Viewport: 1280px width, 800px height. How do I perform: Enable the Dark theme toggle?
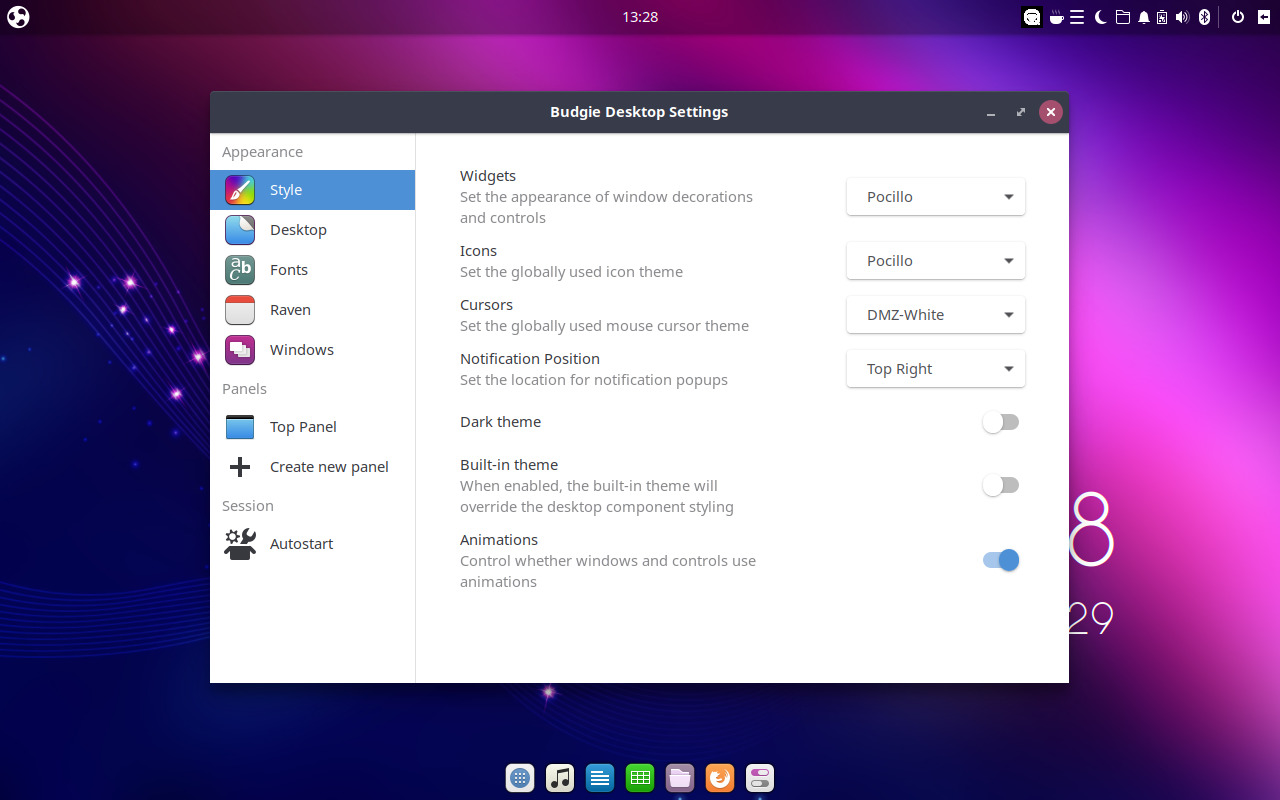pyautogui.click(x=1000, y=422)
